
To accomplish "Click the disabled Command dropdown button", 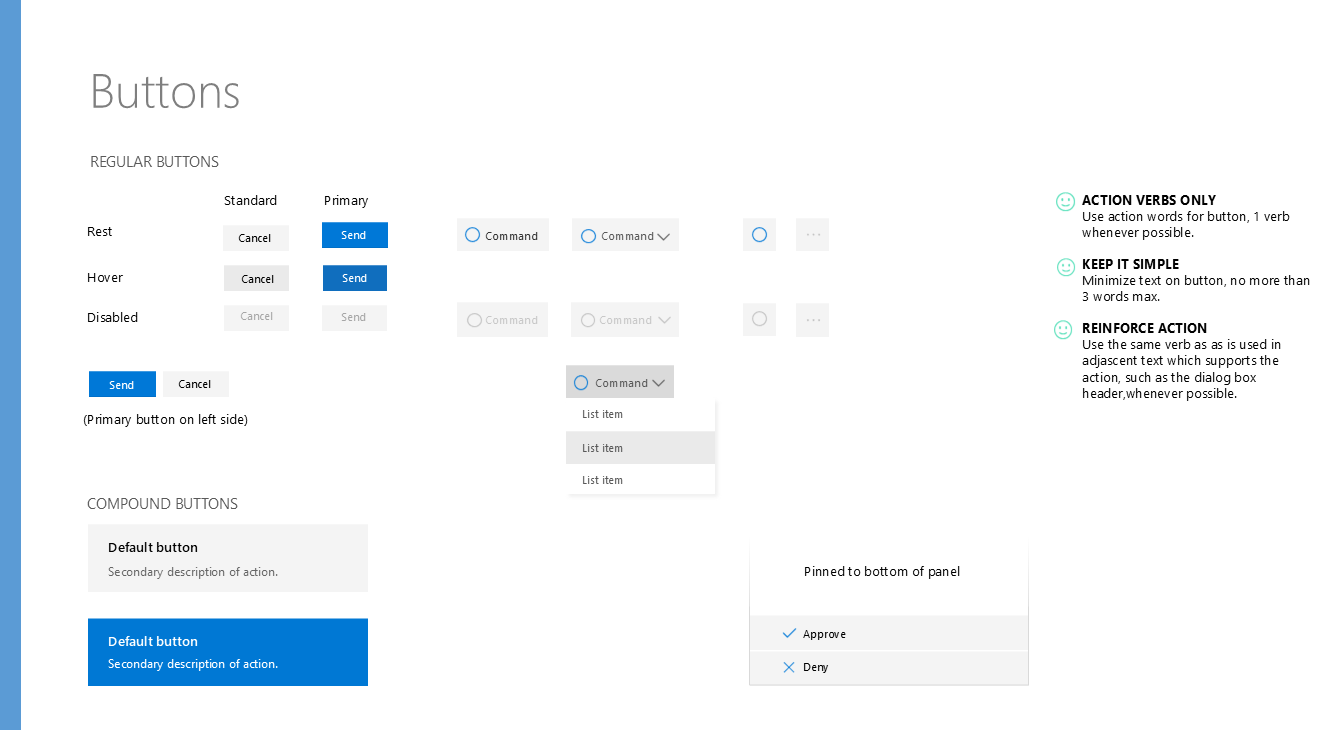I will pyautogui.click(x=625, y=320).
